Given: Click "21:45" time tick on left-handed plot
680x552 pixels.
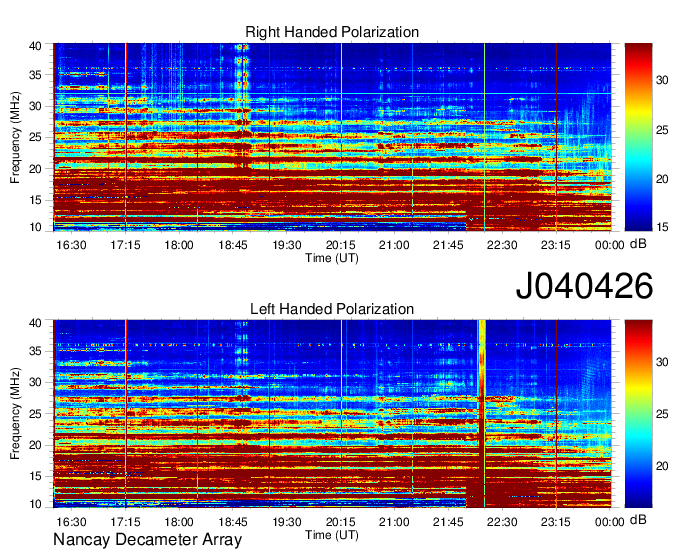Looking at the screenshot, I should pos(448,522).
